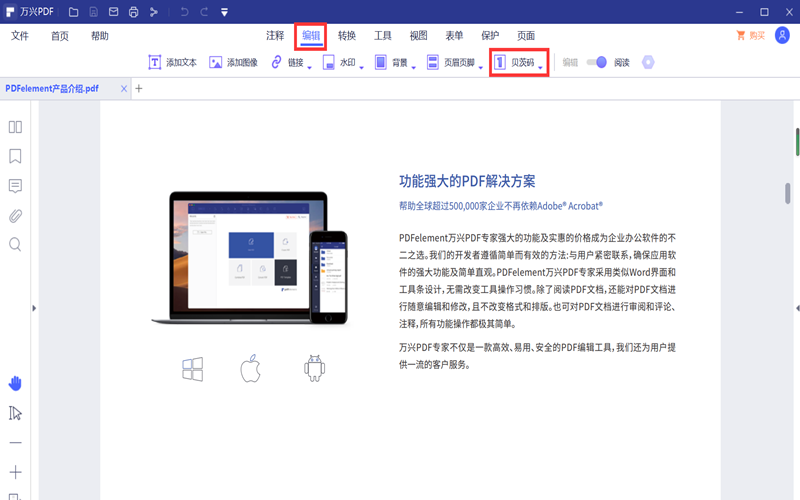Add a new tab with plus button
This screenshot has width=800, height=500.
pos(139,88)
